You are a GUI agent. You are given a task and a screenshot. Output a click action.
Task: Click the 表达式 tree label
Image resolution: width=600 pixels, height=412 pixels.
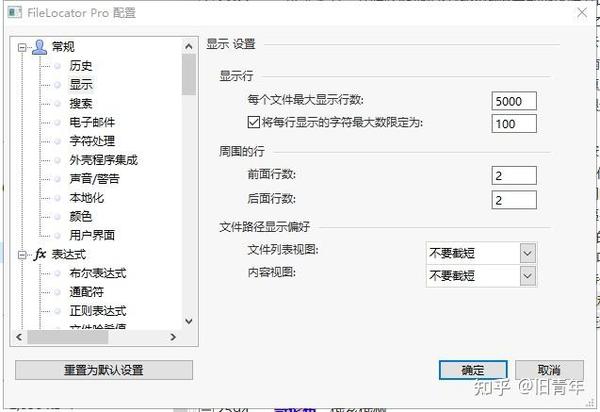tap(69, 254)
